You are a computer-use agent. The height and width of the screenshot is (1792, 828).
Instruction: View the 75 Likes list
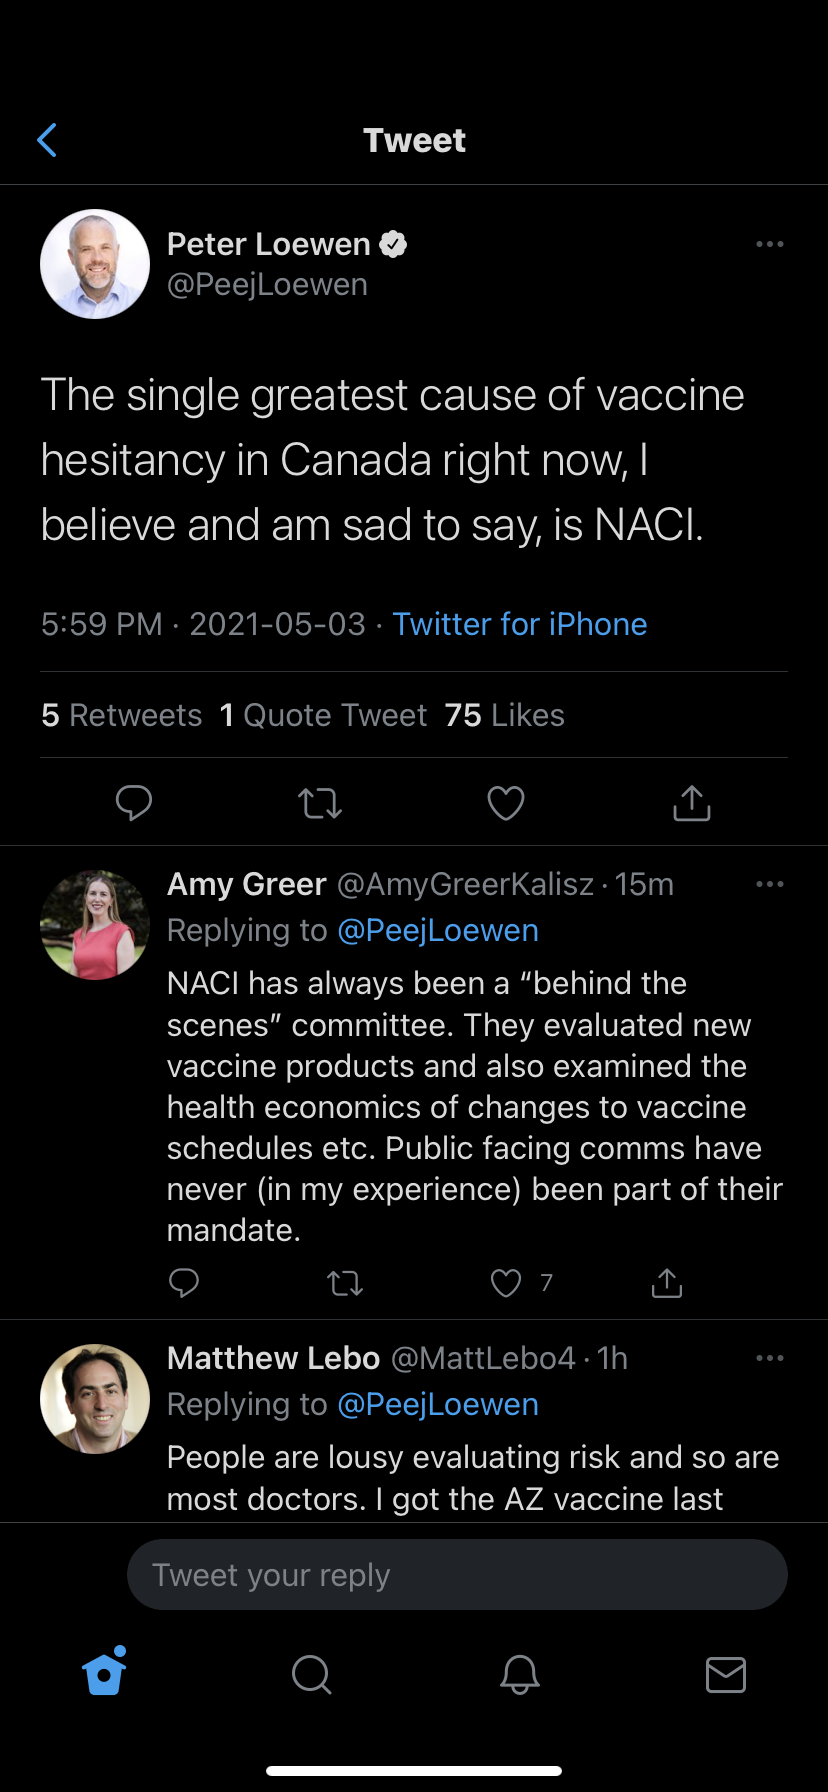click(505, 715)
